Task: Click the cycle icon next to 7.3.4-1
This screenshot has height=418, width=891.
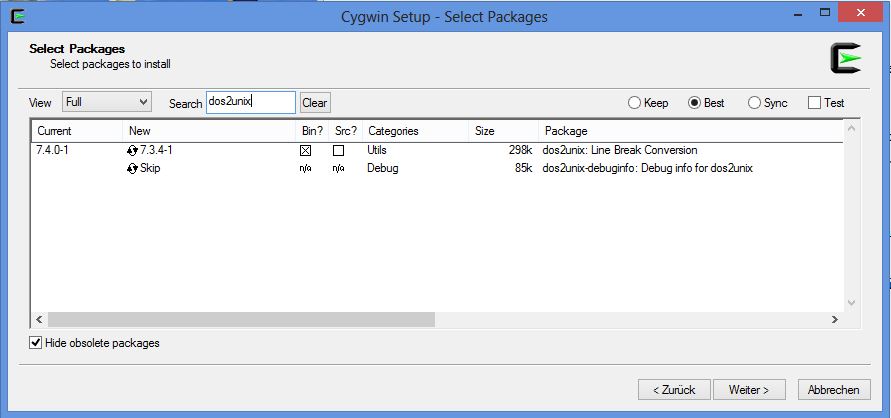Action: pyautogui.click(x=132, y=151)
